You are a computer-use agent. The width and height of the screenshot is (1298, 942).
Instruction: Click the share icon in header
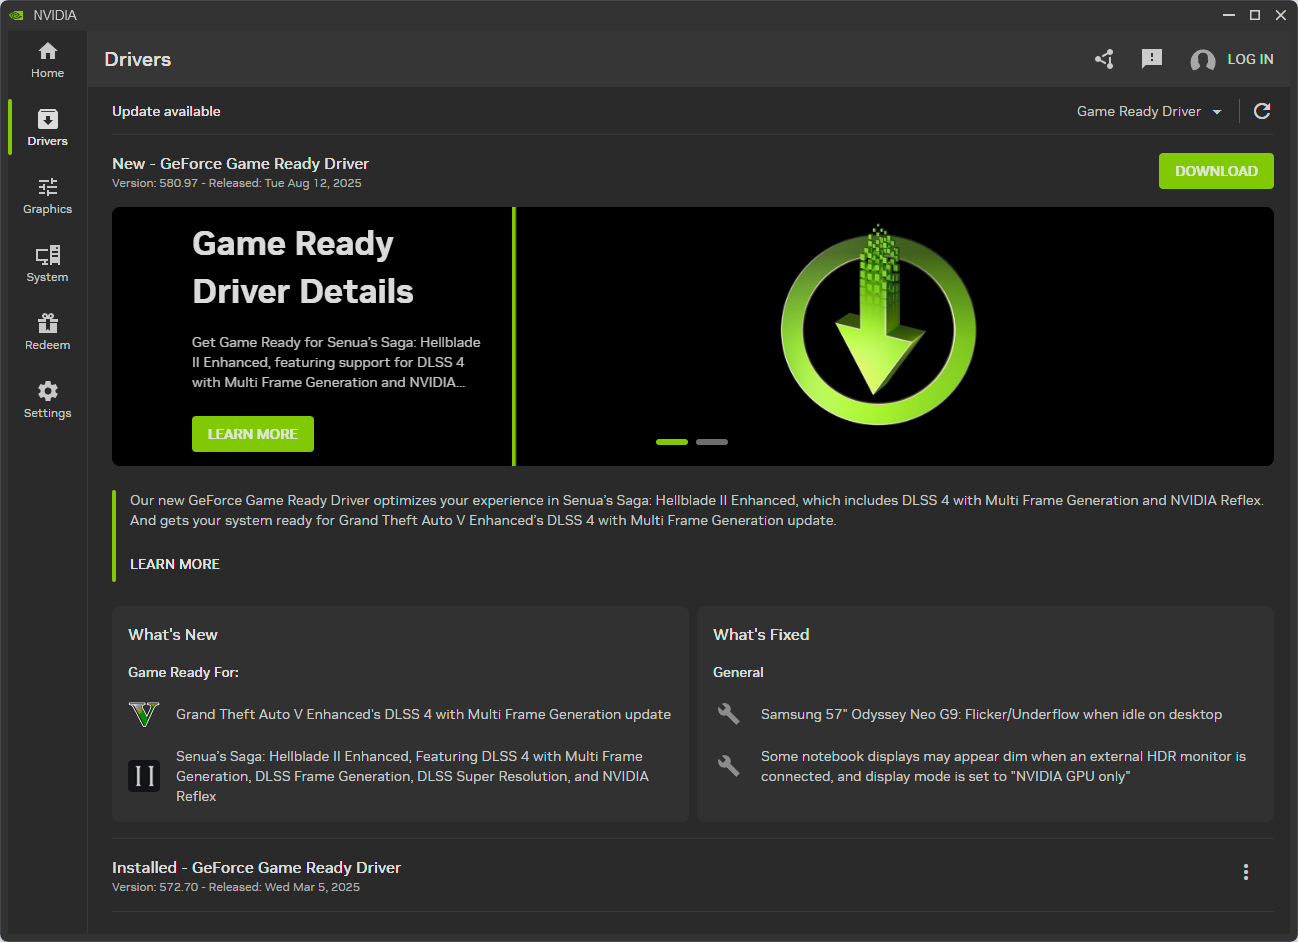(1104, 59)
